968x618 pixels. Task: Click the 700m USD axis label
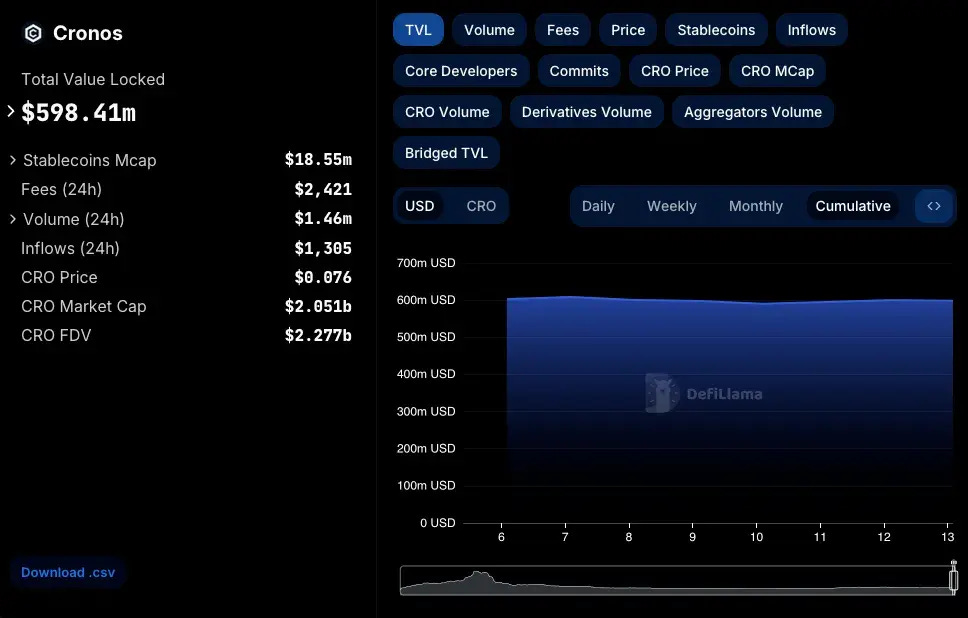coord(425,263)
